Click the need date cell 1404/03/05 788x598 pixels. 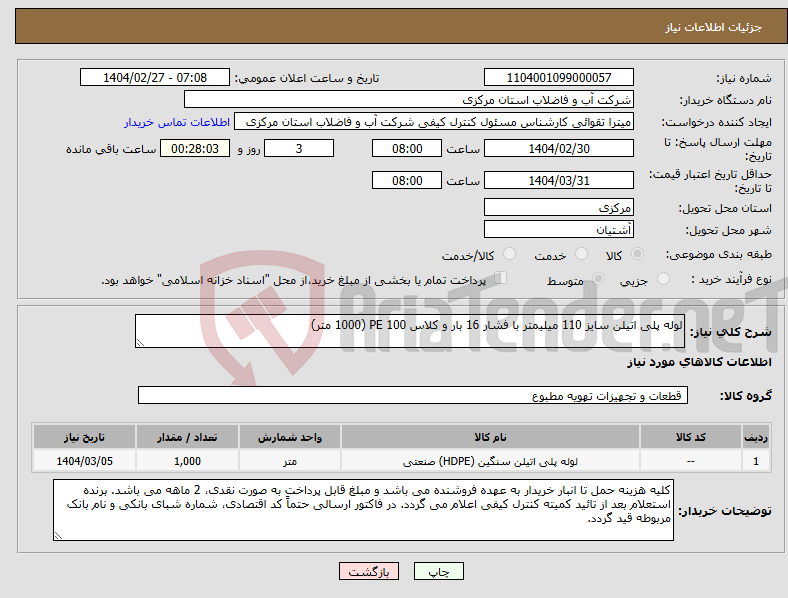(84, 461)
